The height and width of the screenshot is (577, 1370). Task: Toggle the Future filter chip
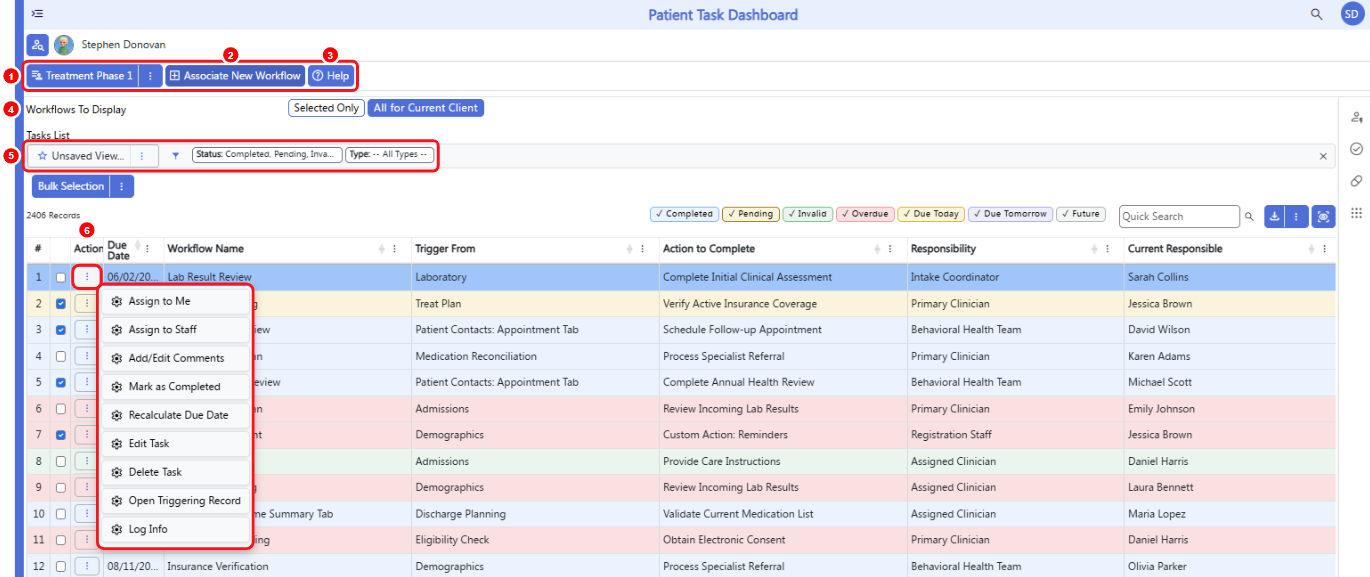pos(1080,214)
